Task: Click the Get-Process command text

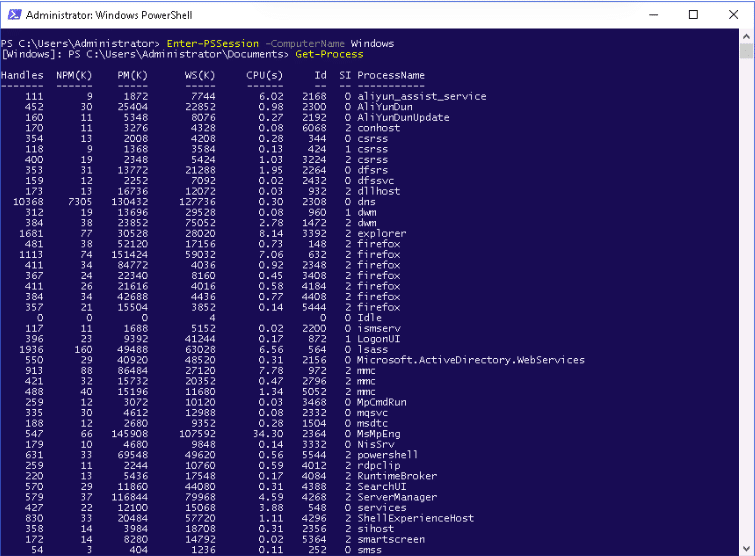Action: (x=329, y=54)
